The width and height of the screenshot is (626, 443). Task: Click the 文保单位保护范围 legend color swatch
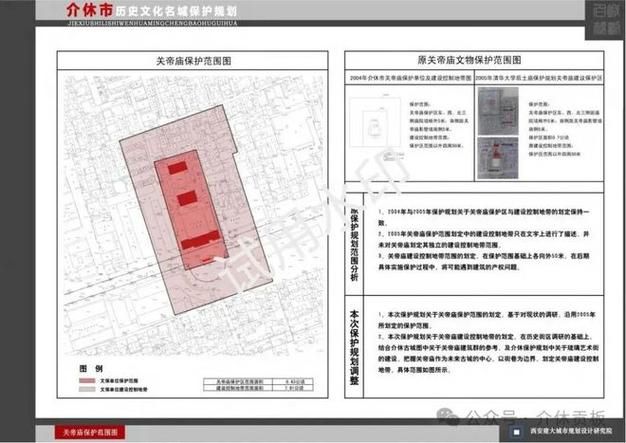coord(87,381)
